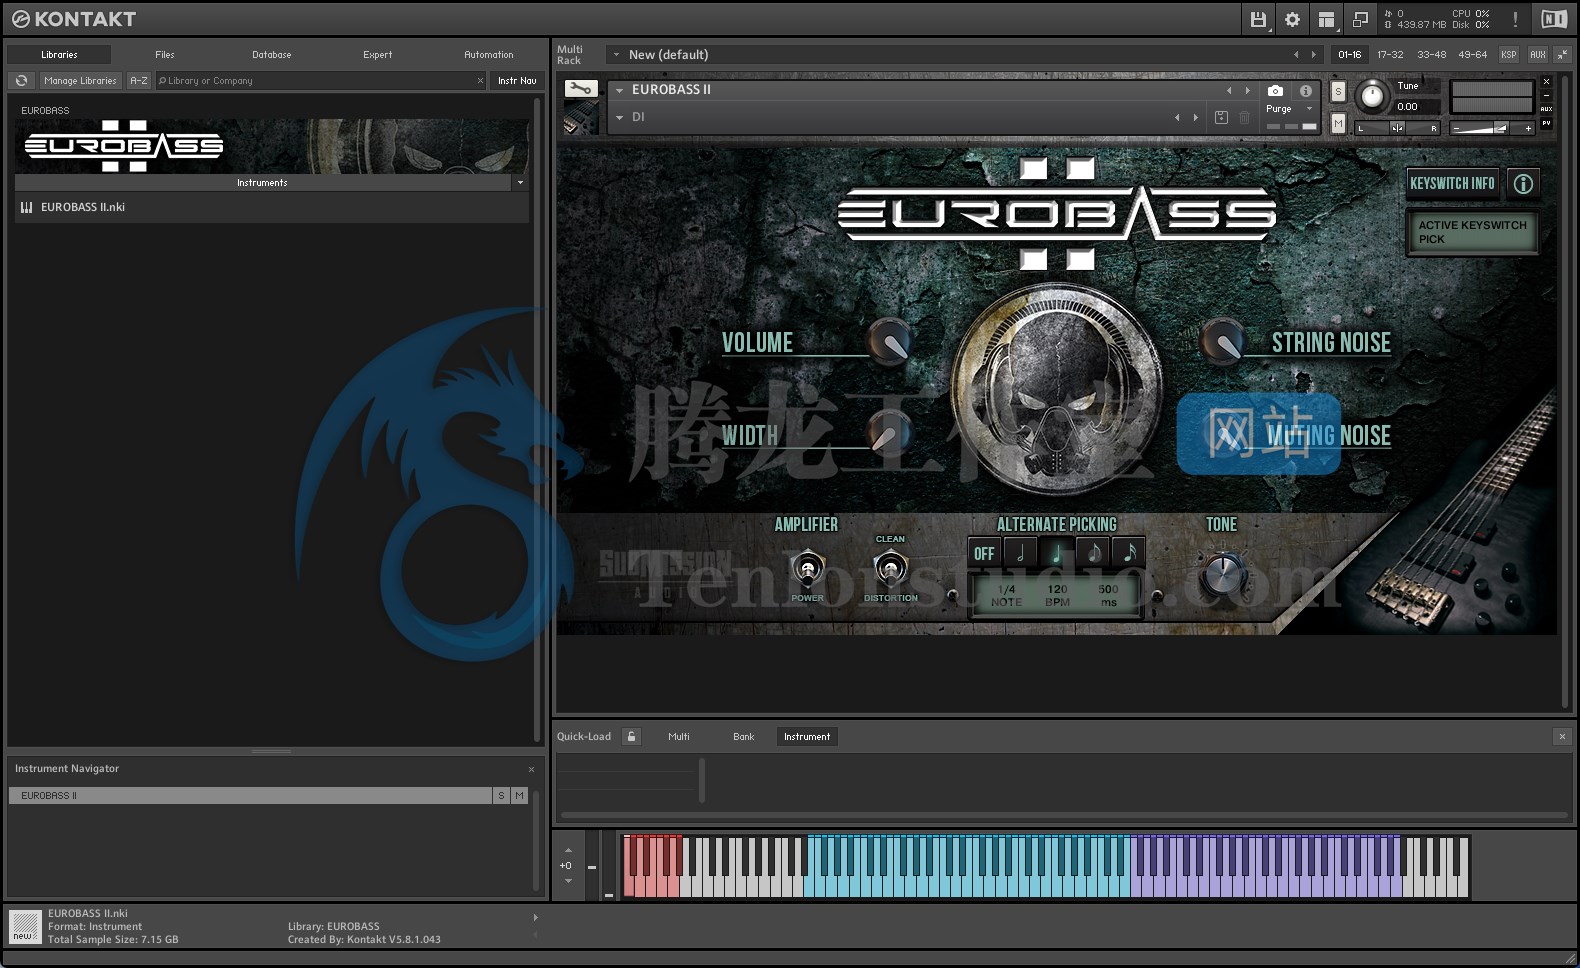Select eighth-note alternate picking button
Viewport: 1580px width, 968px height.
click(x=1093, y=553)
